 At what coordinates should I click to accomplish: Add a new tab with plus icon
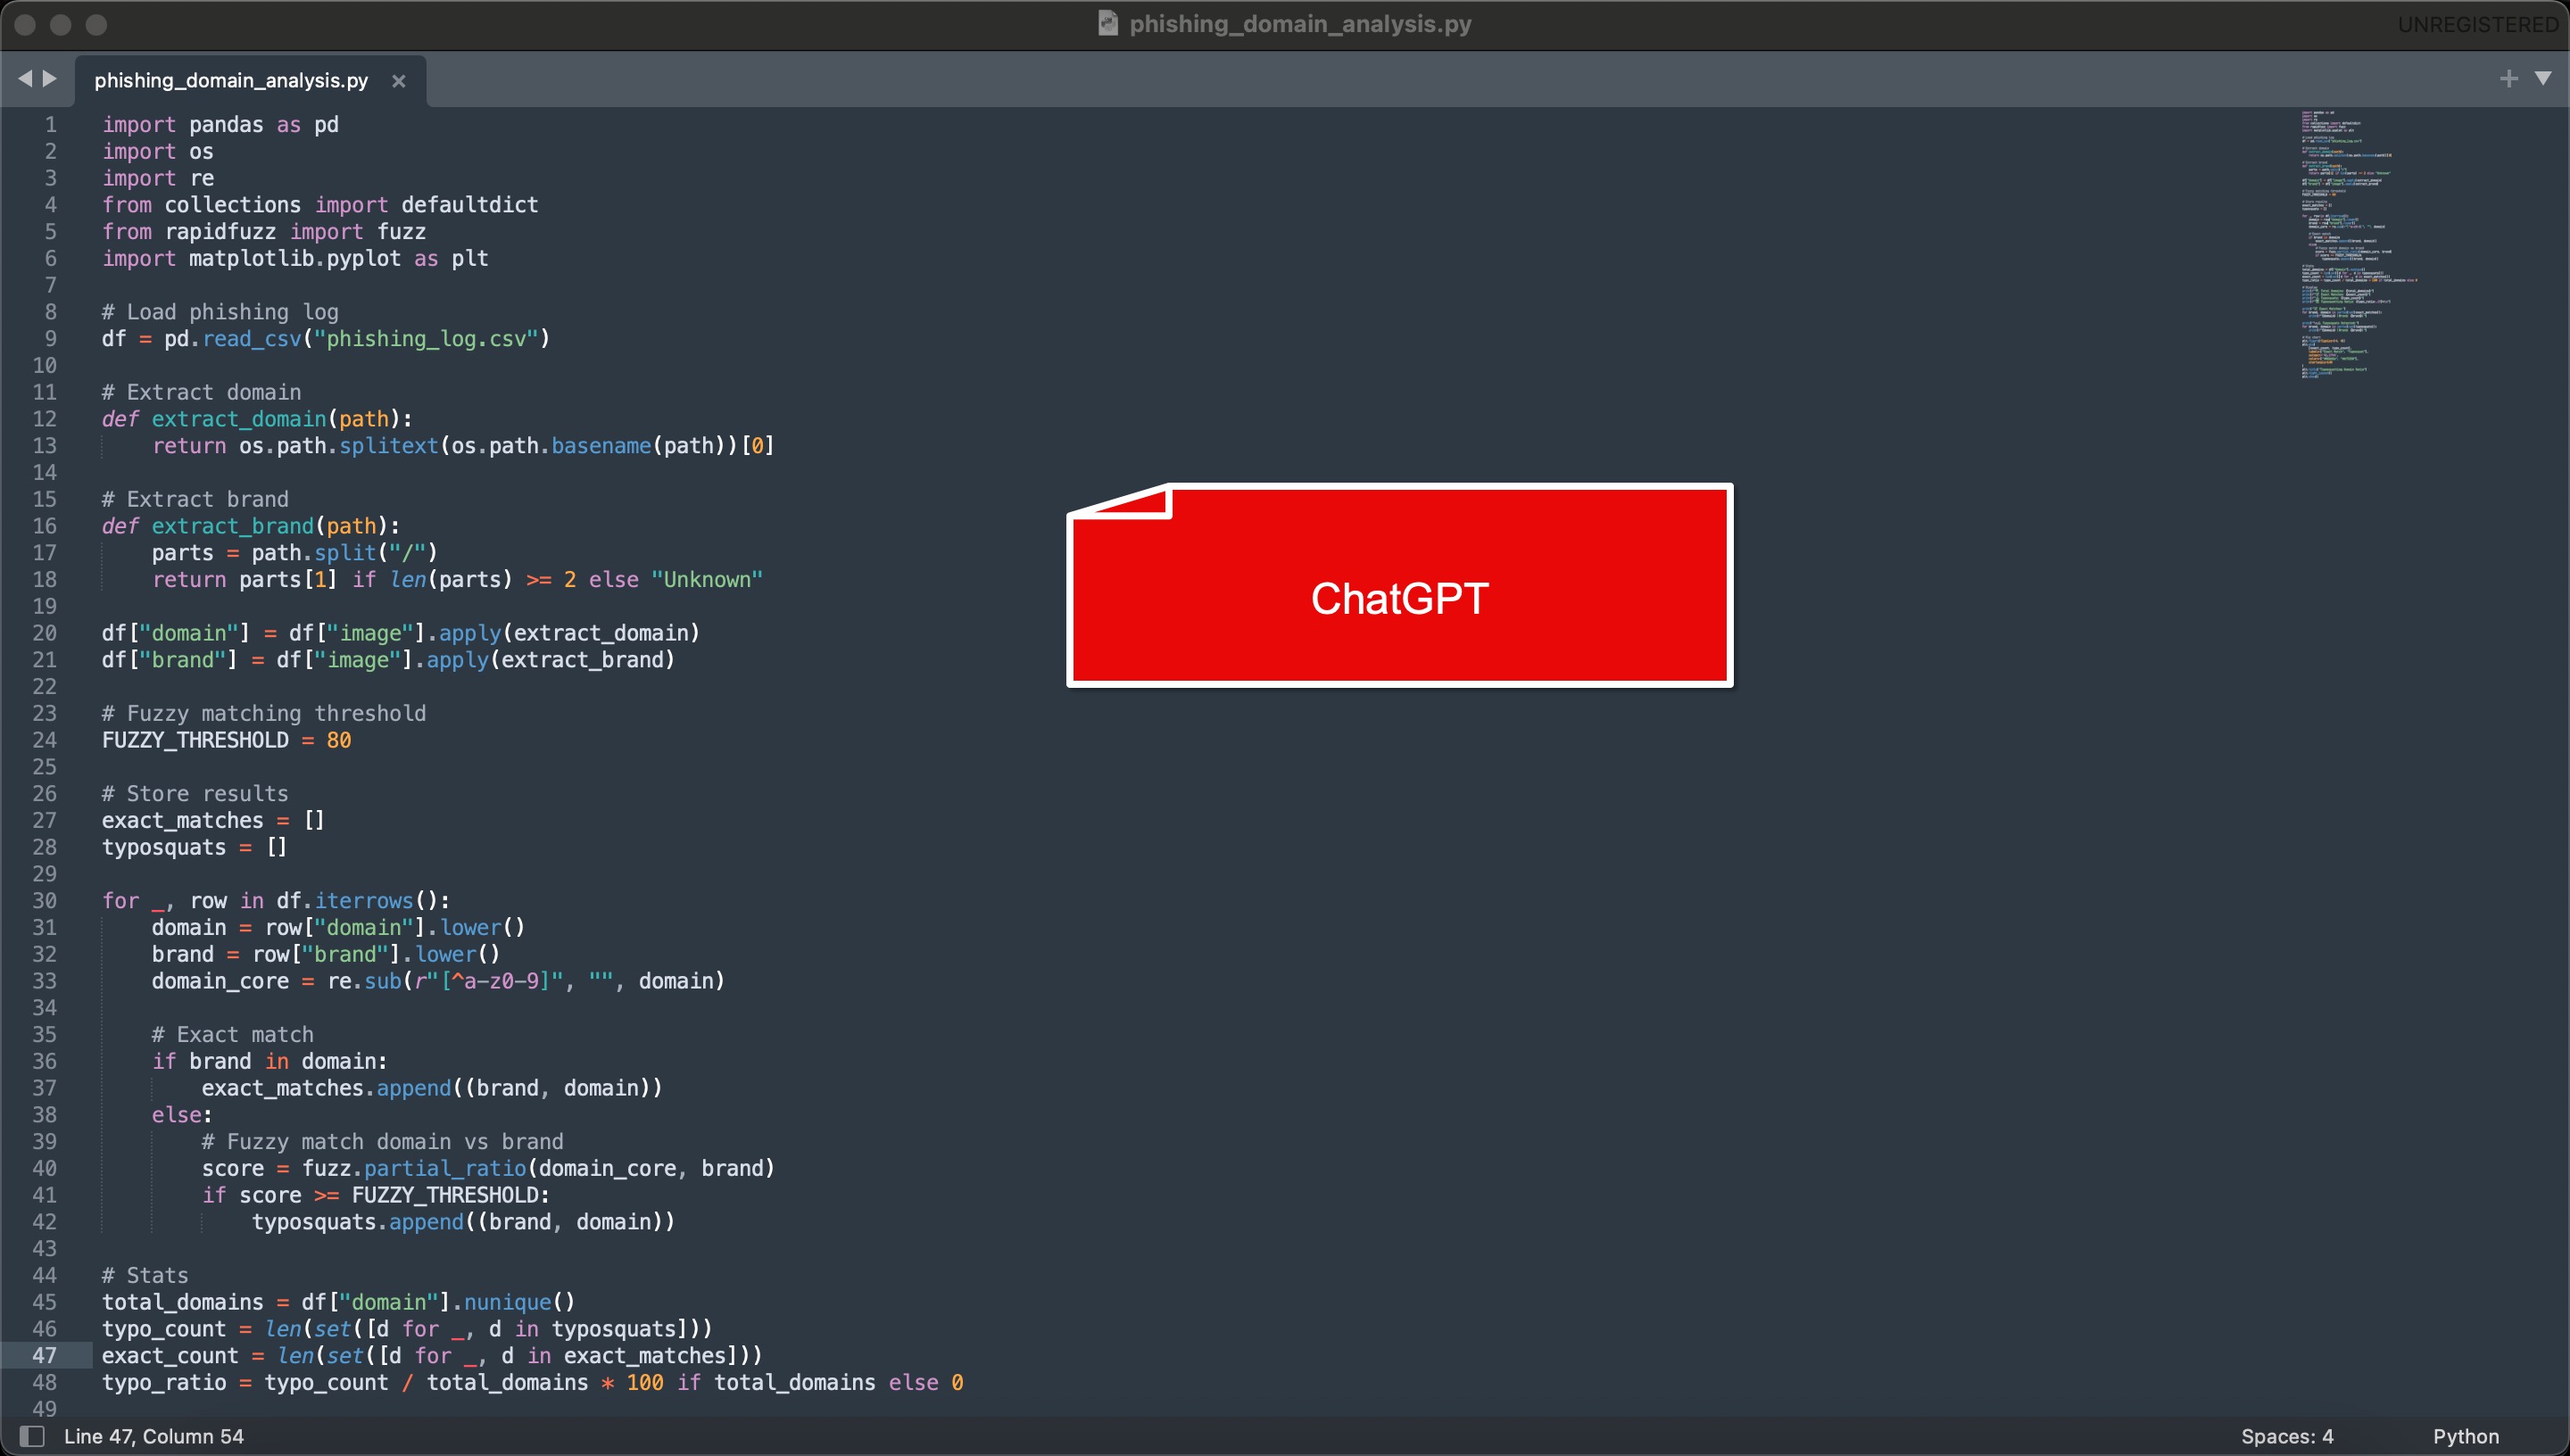click(x=2508, y=78)
